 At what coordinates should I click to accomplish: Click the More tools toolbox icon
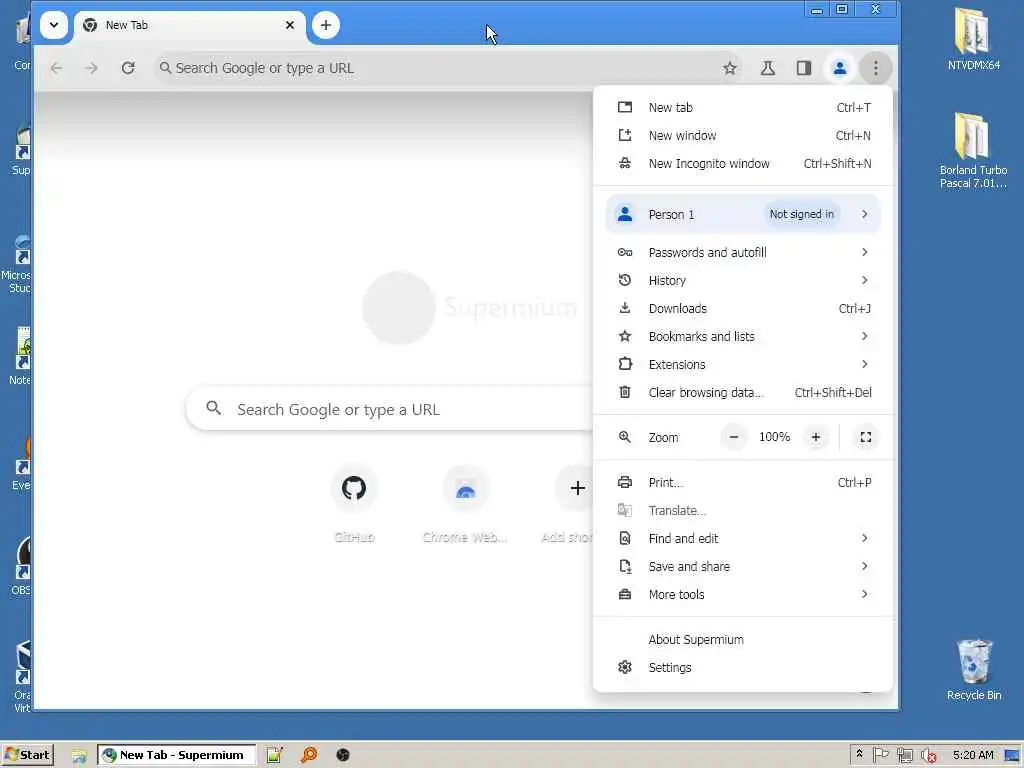(625, 594)
